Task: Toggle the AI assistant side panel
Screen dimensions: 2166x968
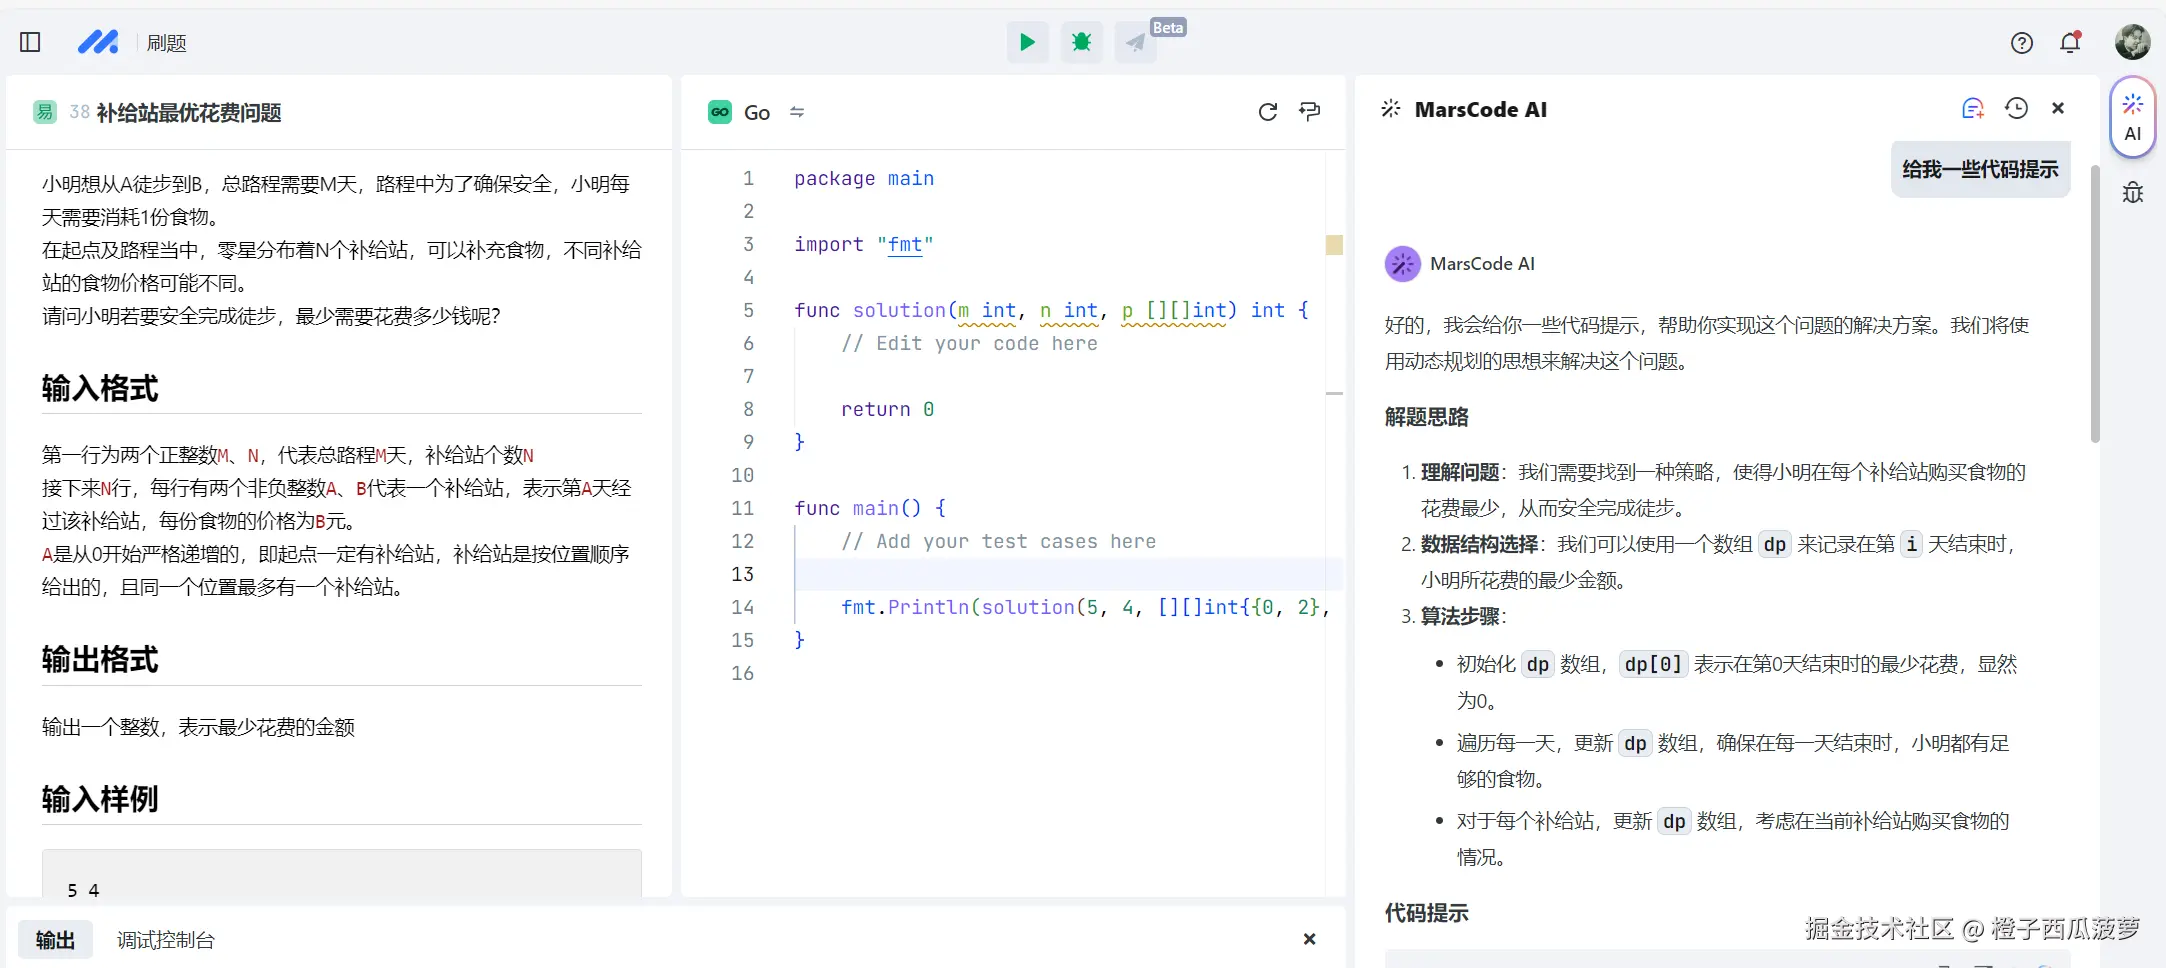Action: coord(2132,116)
